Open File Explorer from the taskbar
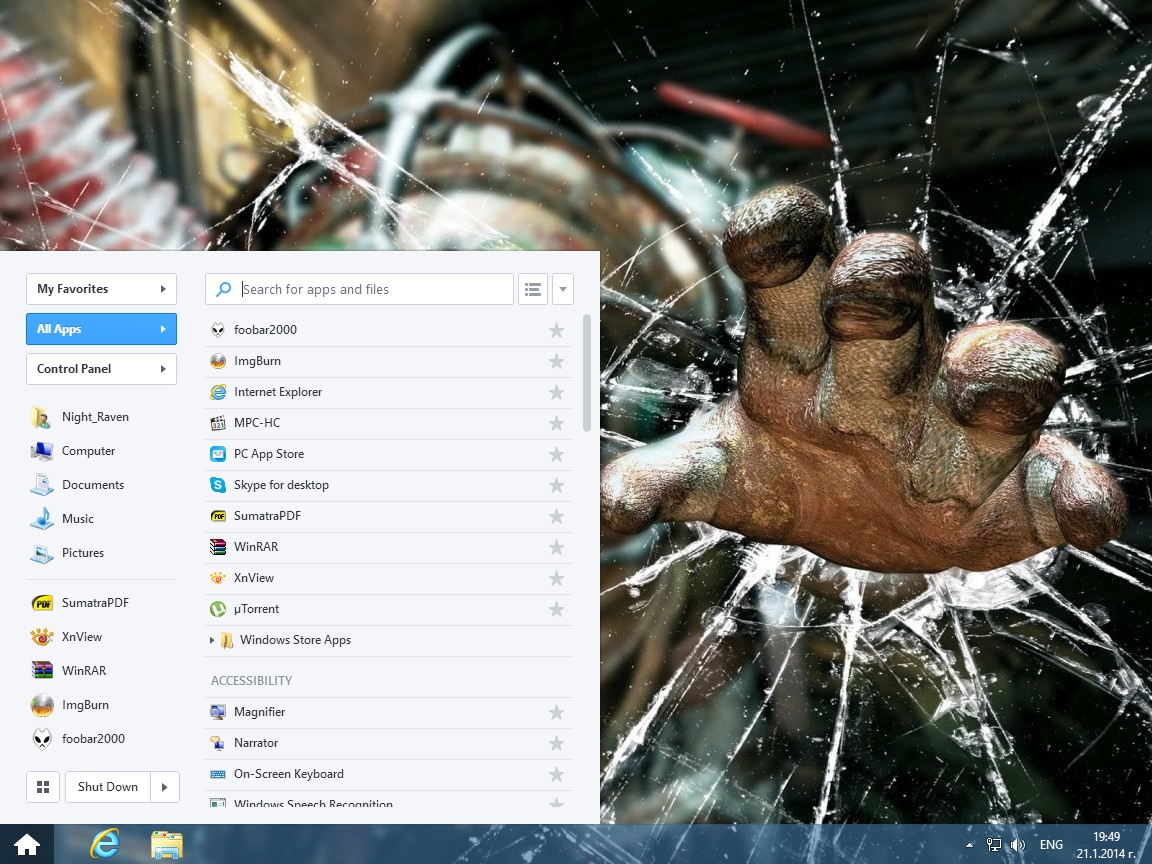This screenshot has width=1152, height=864. 167,845
